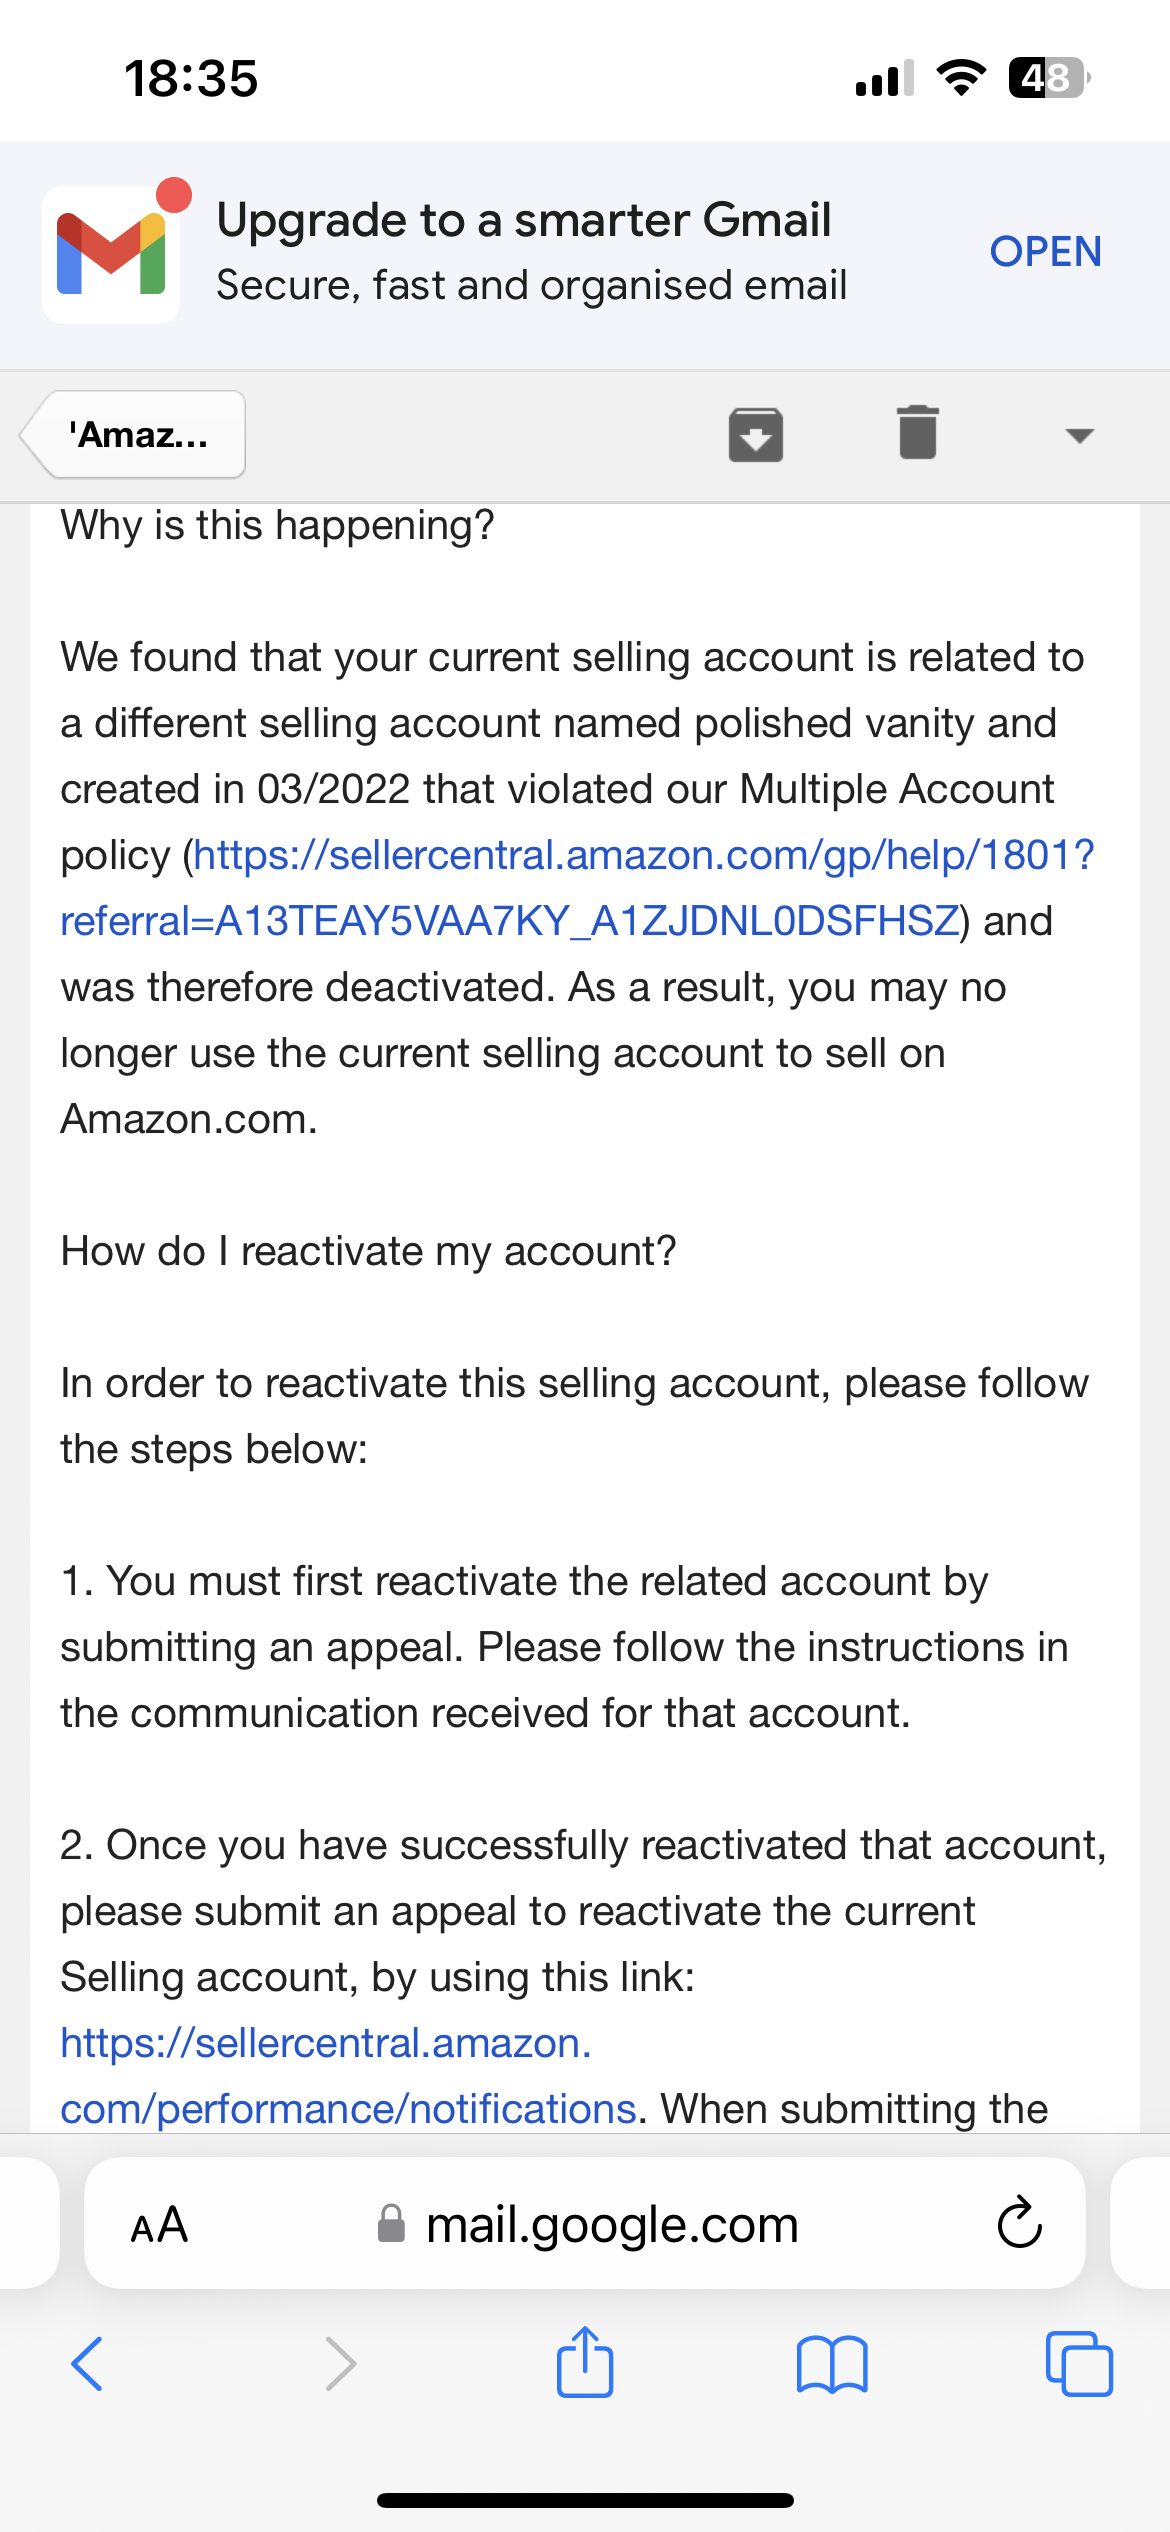Delete the email using the trash icon
The width and height of the screenshot is (1170, 2532).
(x=918, y=433)
